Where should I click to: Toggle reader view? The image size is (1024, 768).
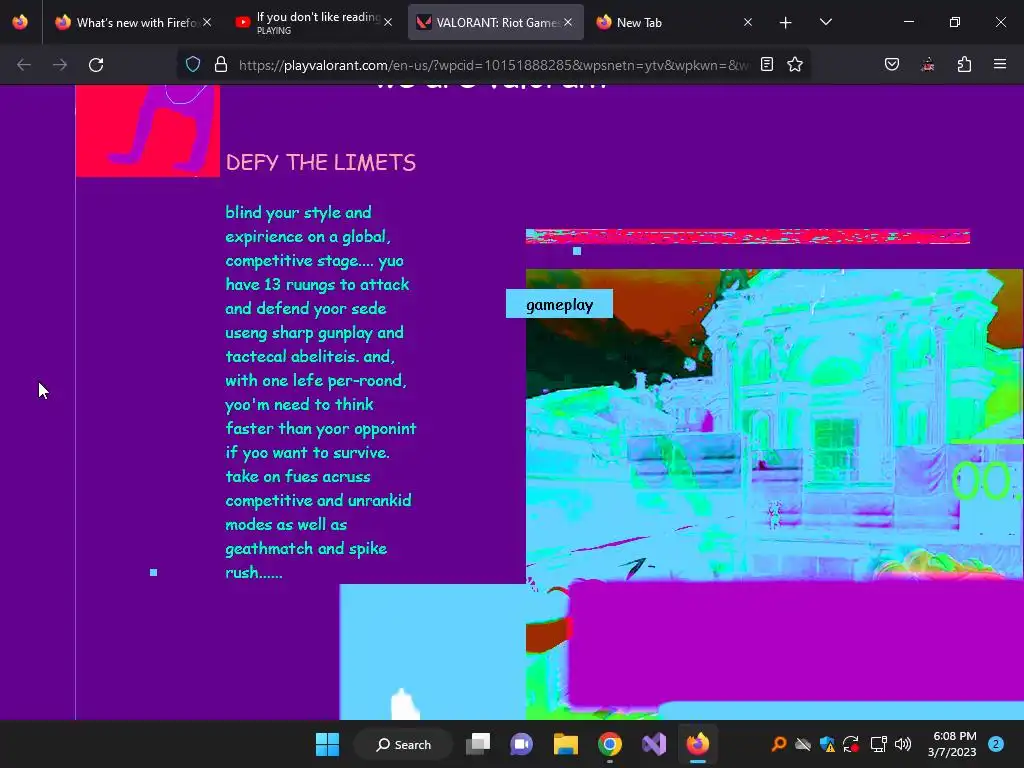coord(767,64)
